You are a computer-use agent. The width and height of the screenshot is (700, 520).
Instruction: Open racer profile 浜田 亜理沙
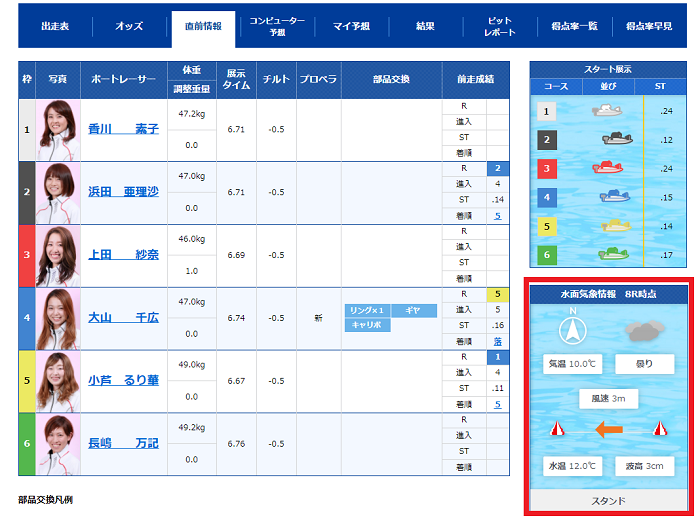click(123, 192)
